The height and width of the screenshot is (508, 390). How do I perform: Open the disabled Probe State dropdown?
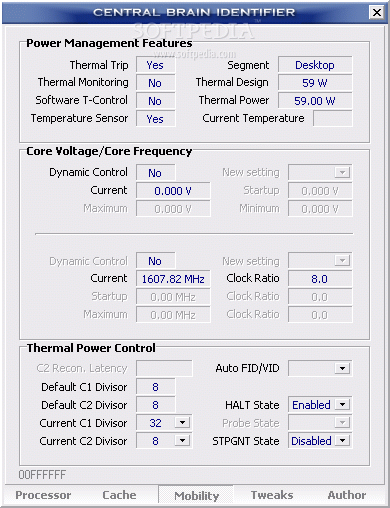click(342, 423)
